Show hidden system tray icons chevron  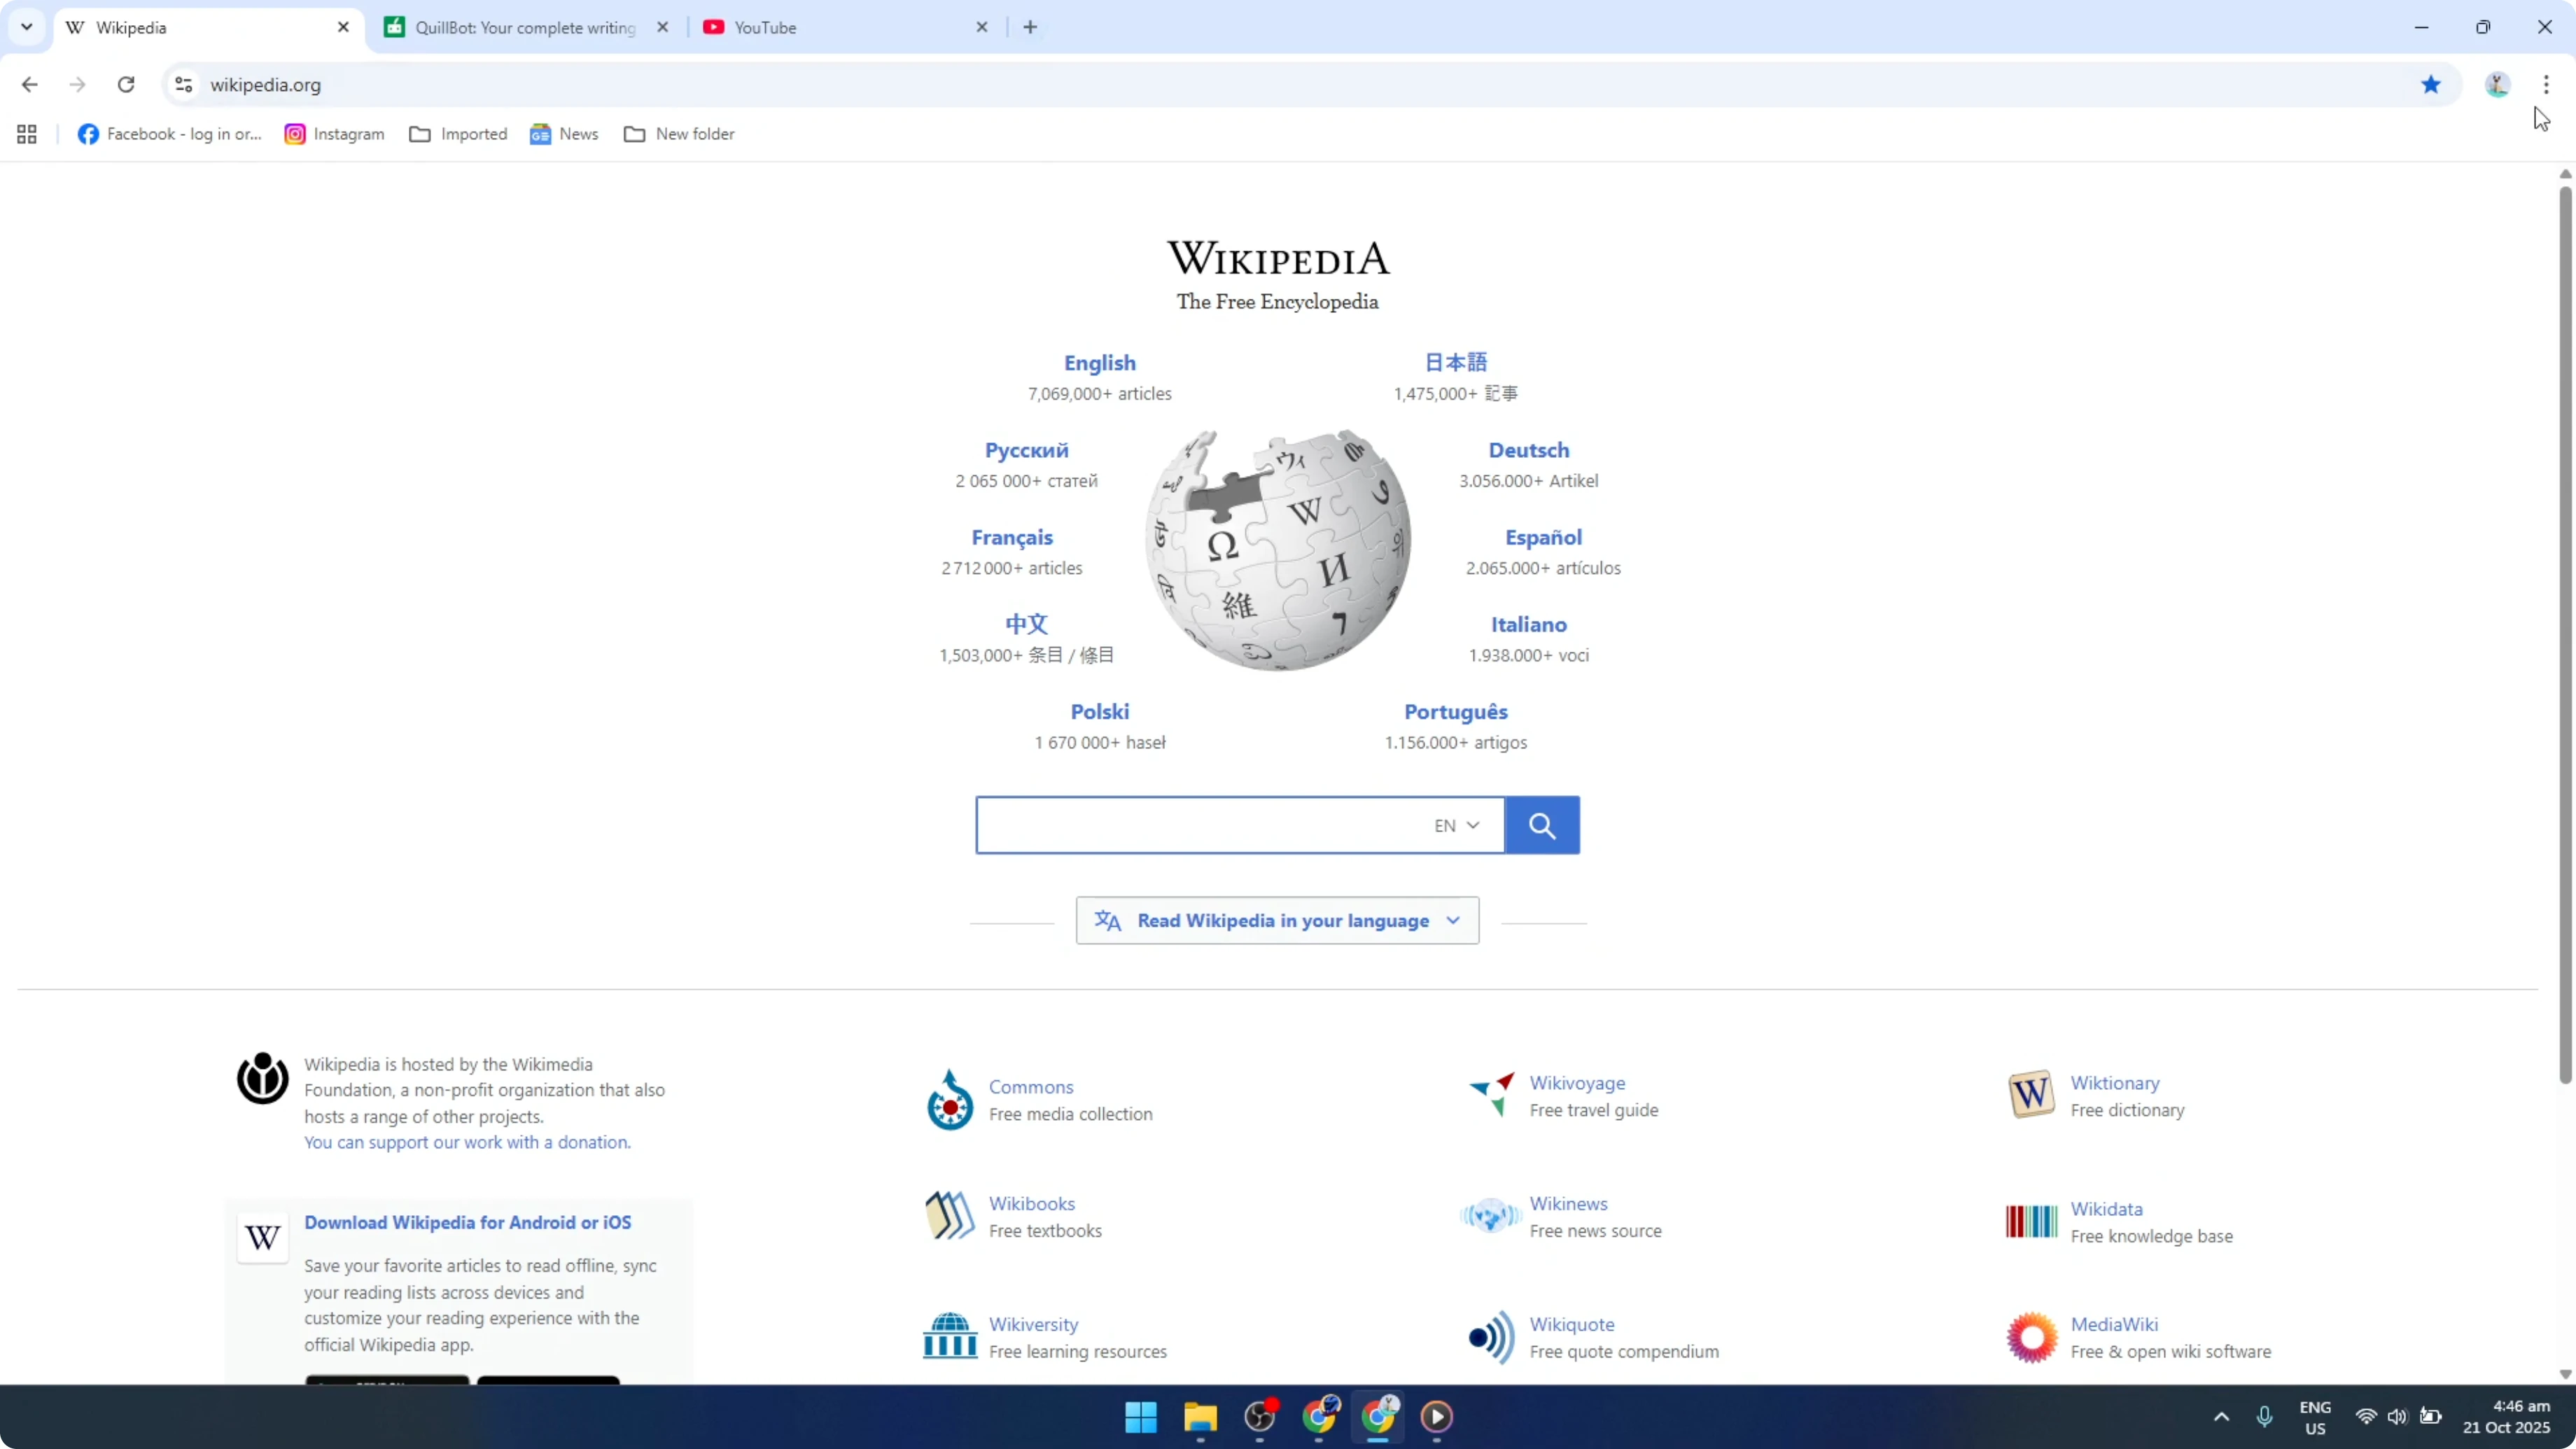[x=2221, y=1416]
